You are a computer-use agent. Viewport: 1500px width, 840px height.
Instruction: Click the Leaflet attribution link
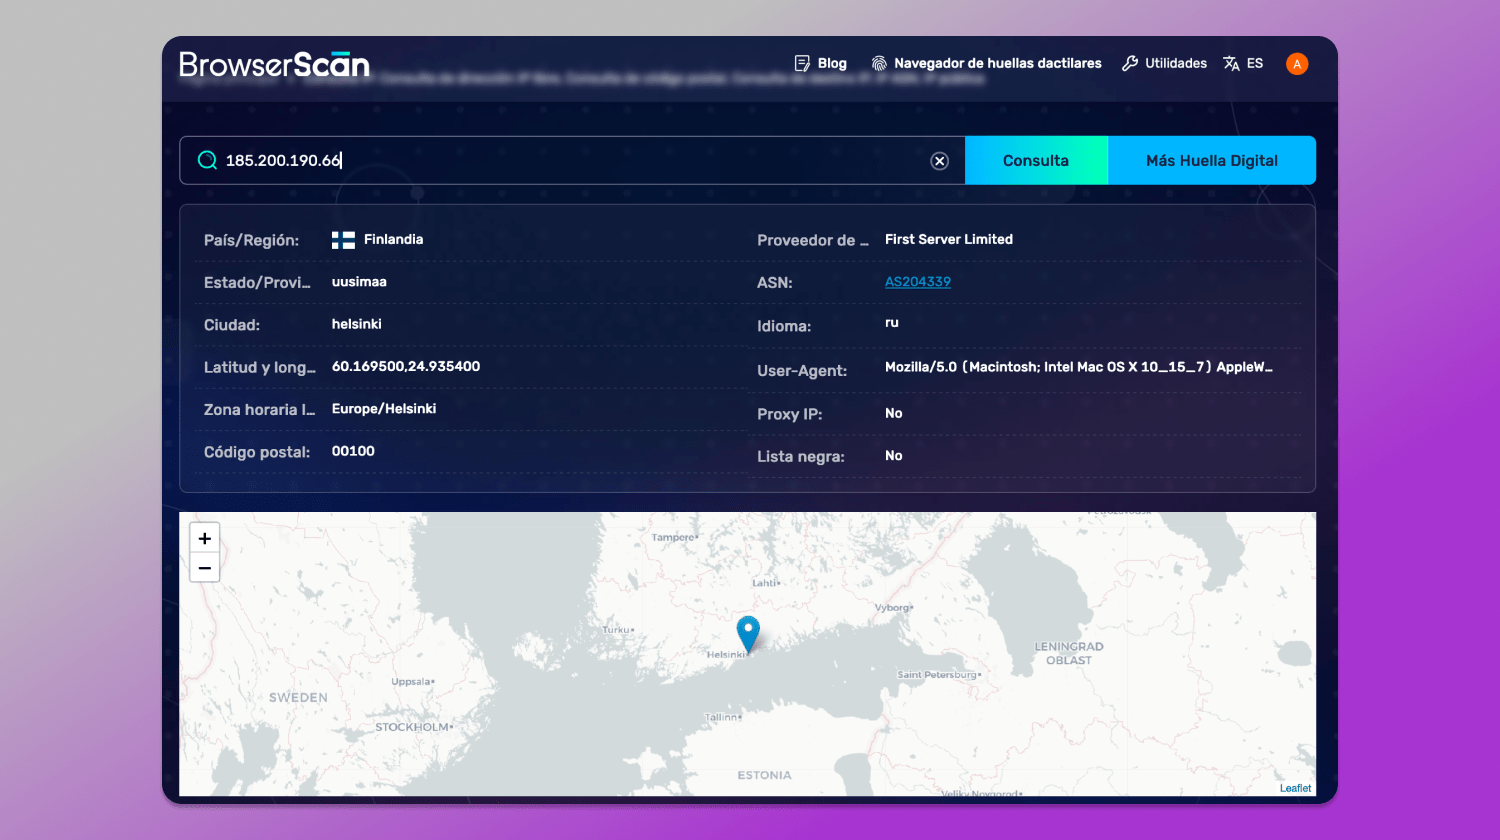[1295, 788]
